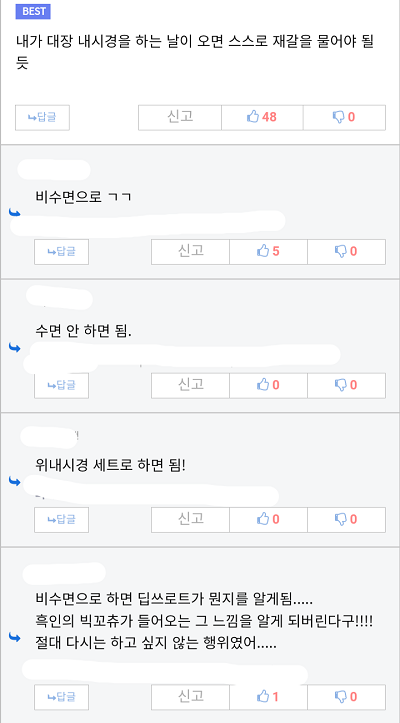Click 답글 under the BEST comment
This screenshot has height=723, width=400.
tap(42, 118)
